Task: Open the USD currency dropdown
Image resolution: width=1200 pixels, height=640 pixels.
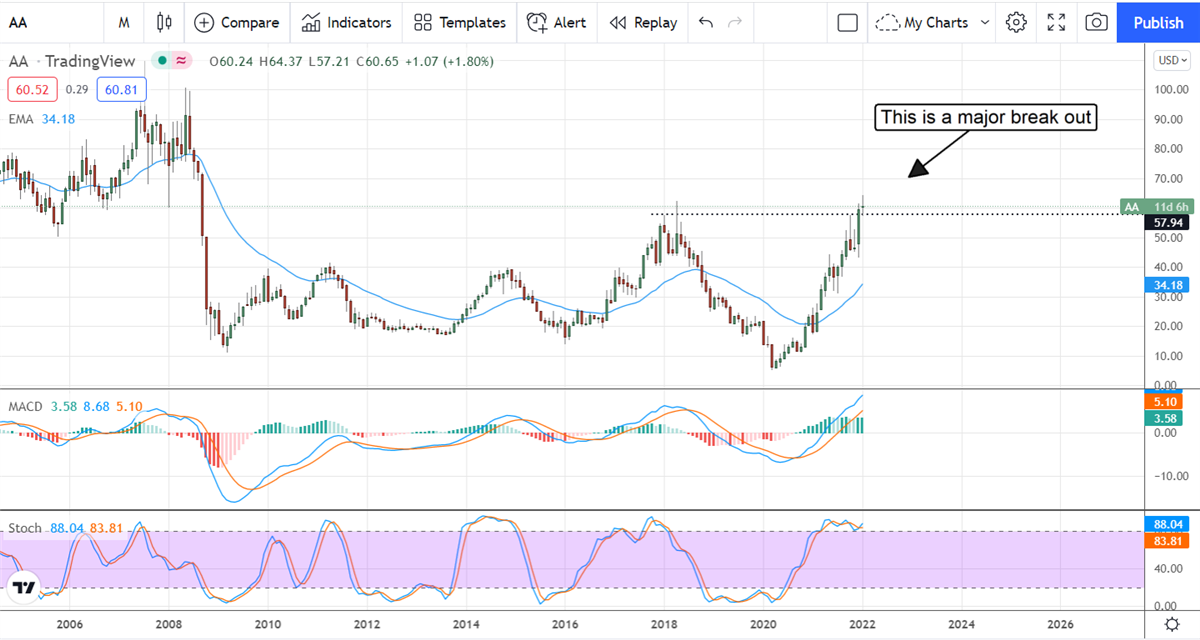Action: point(1170,60)
